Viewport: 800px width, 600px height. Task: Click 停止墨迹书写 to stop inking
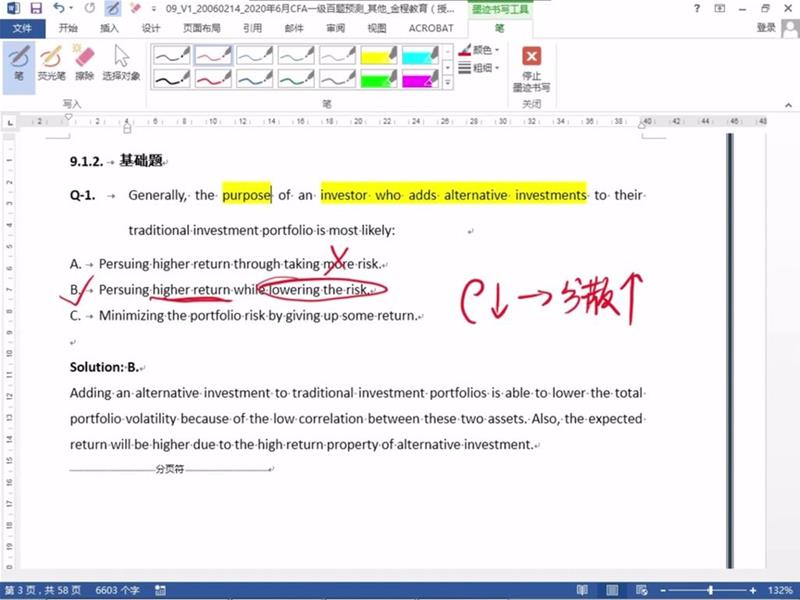532,69
